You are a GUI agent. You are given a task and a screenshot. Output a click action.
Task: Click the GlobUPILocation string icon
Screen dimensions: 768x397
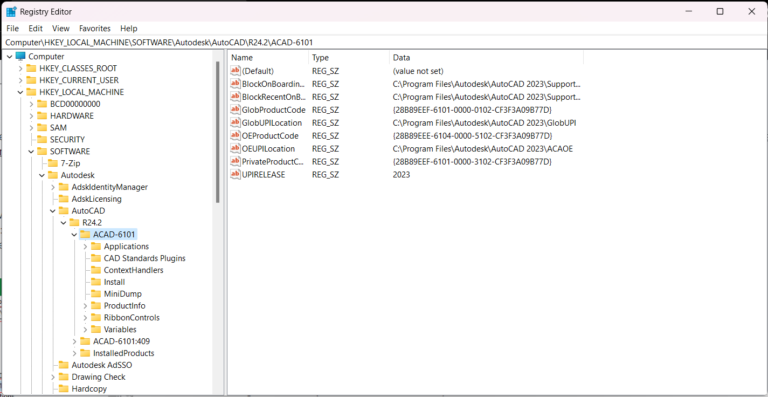click(236, 123)
